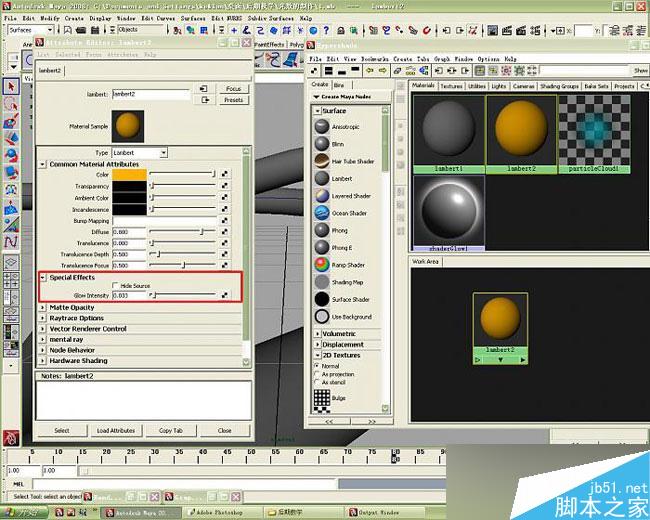This screenshot has width=650, height=520.
Task: Activate the Show Manipulator tool
Action: point(11,224)
